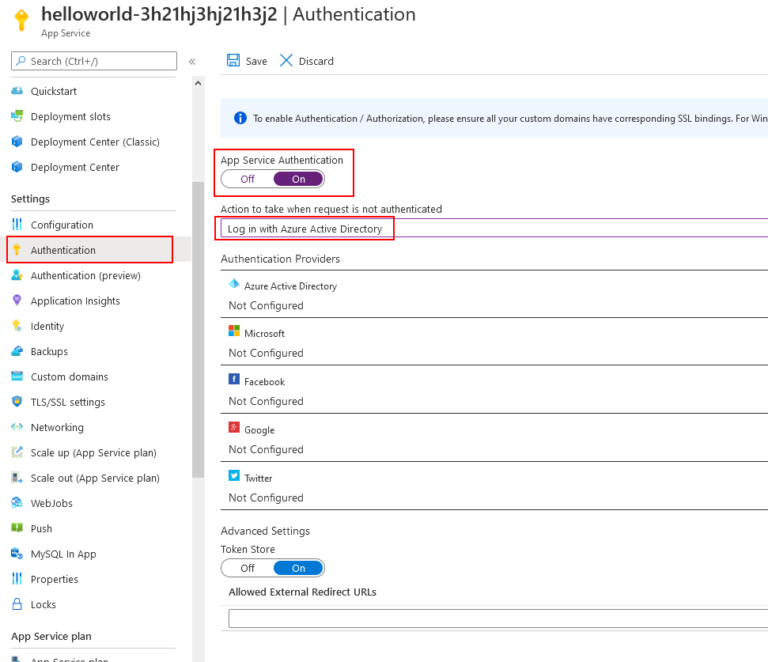Click the App Service key icon in header
768x662 pixels.
(x=21, y=20)
